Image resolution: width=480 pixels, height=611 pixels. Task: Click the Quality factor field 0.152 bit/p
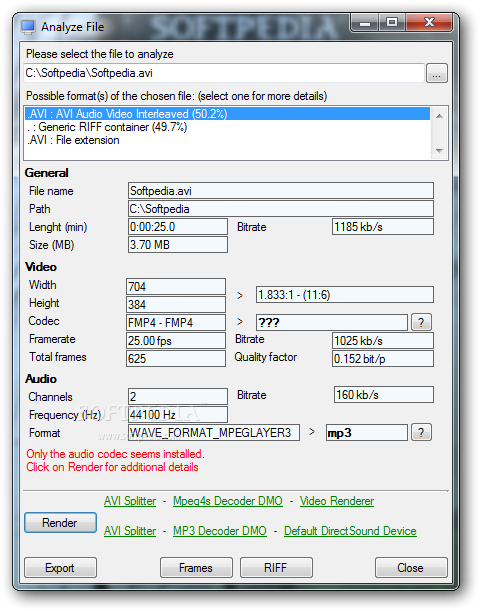click(x=383, y=358)
